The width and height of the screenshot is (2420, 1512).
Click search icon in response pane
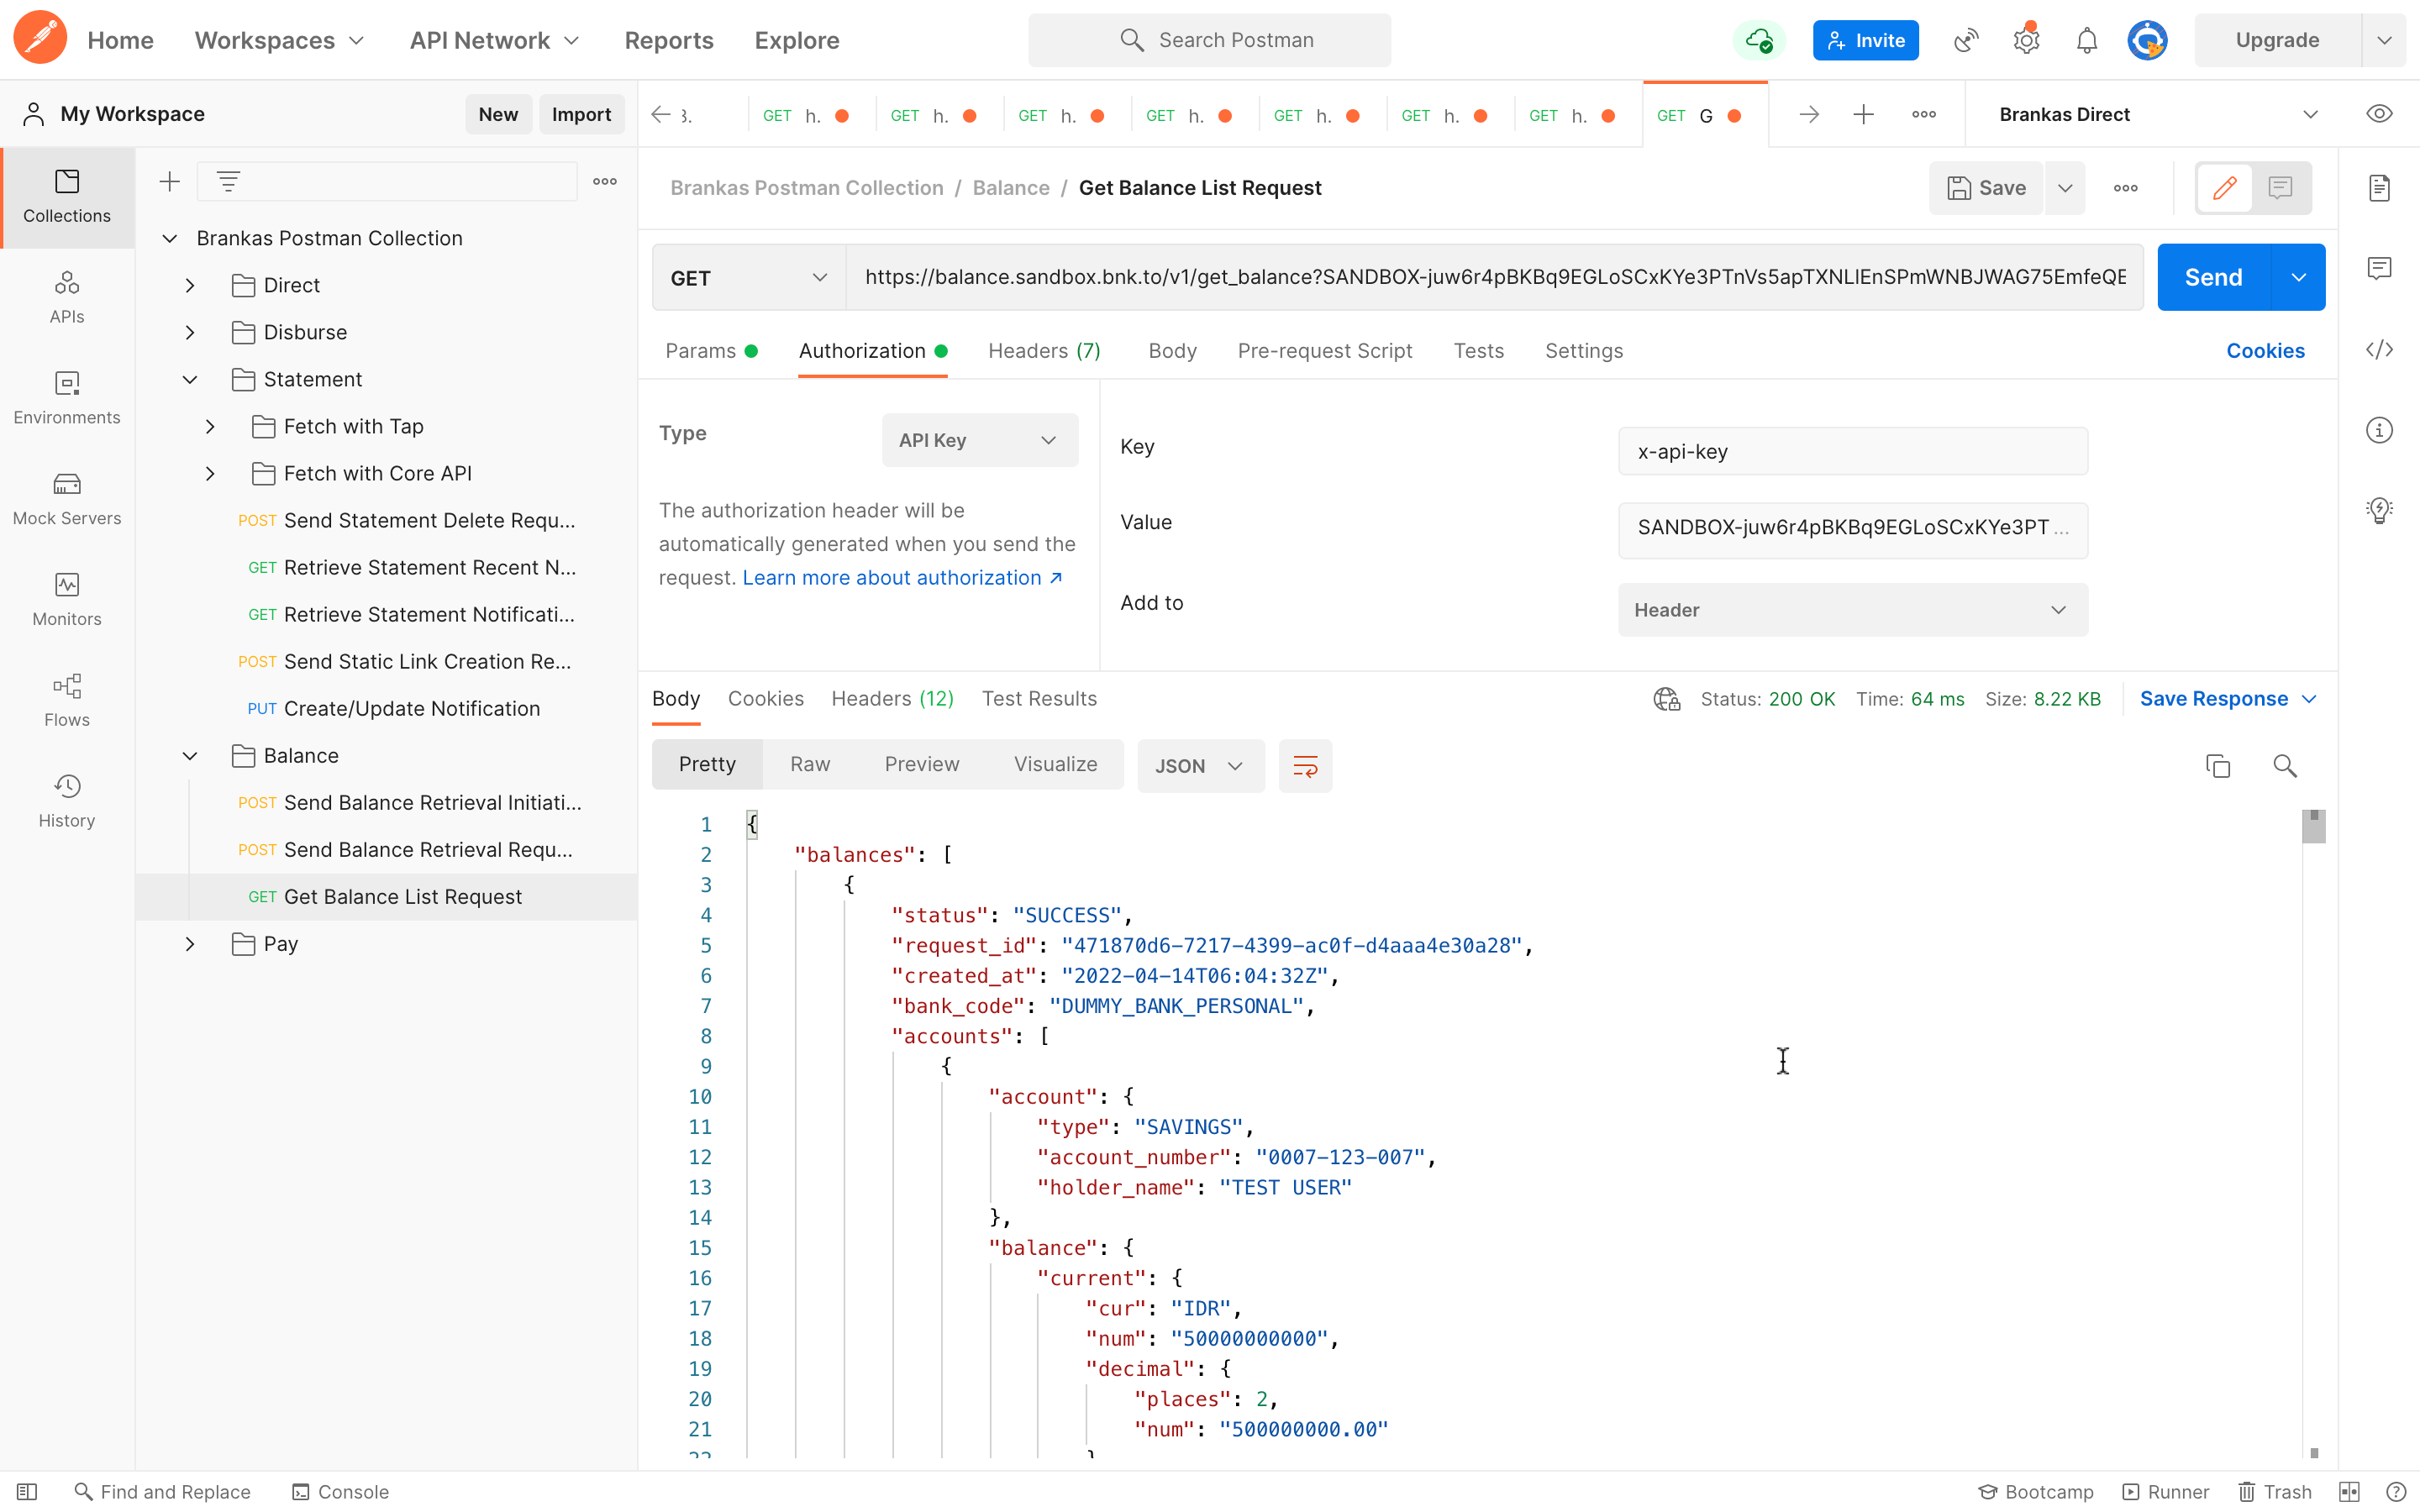pos(2284,766)
